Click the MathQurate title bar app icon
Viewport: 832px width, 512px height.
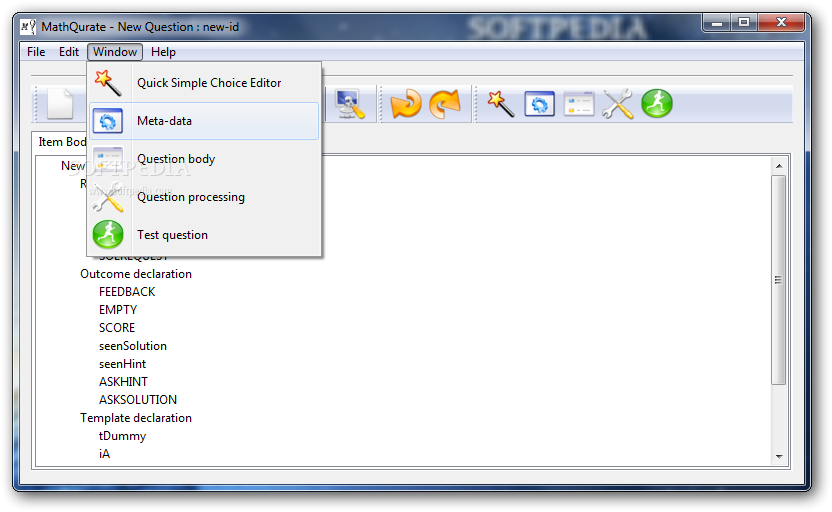(28, 27)
